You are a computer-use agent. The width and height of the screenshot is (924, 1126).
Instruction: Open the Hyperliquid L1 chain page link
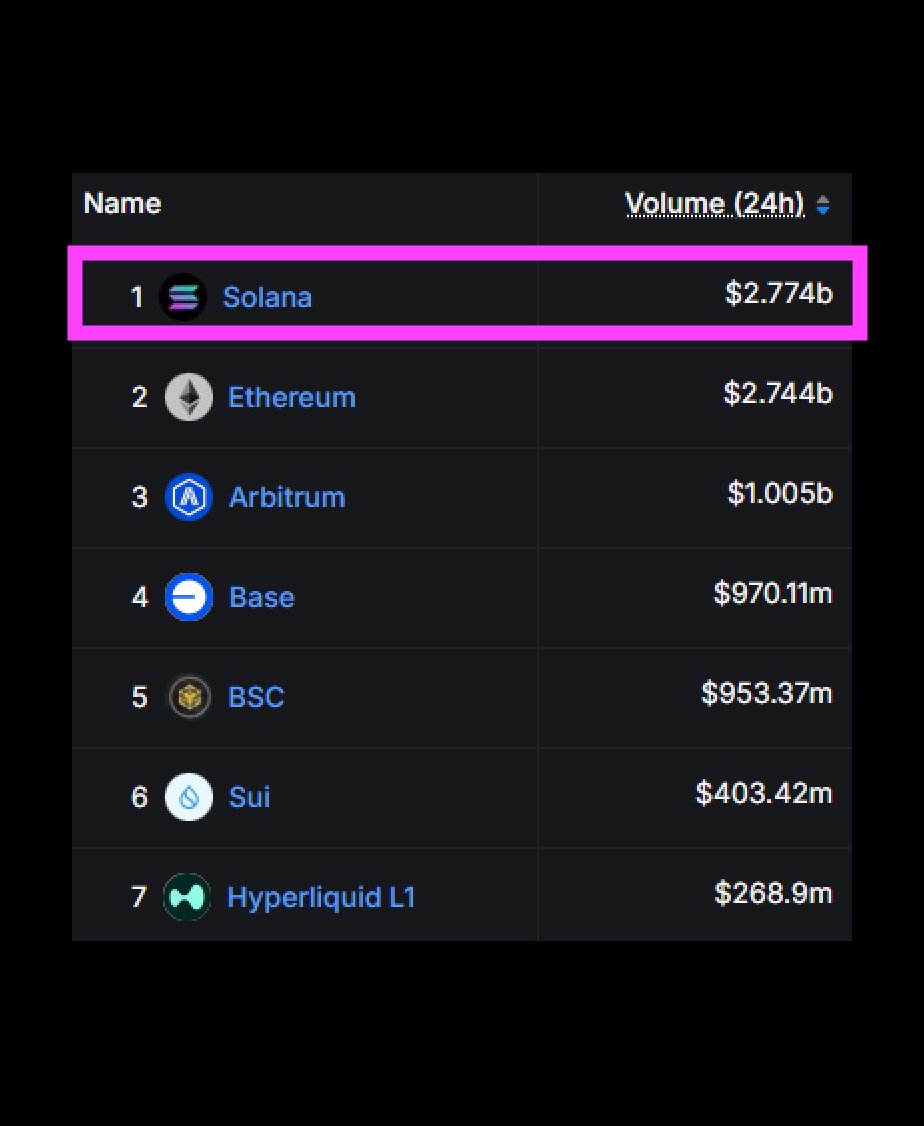click(321, 897)
